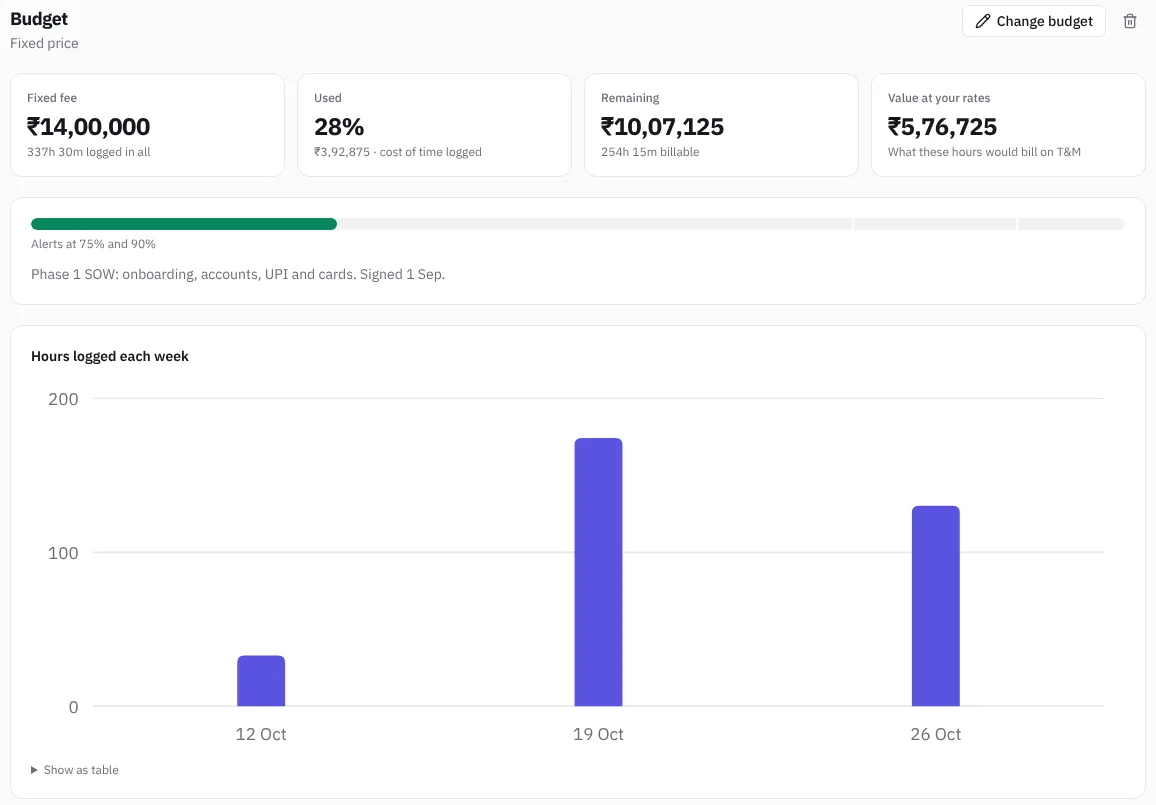Click the ₹5,76,725 value at your rates

click(942, 127)
